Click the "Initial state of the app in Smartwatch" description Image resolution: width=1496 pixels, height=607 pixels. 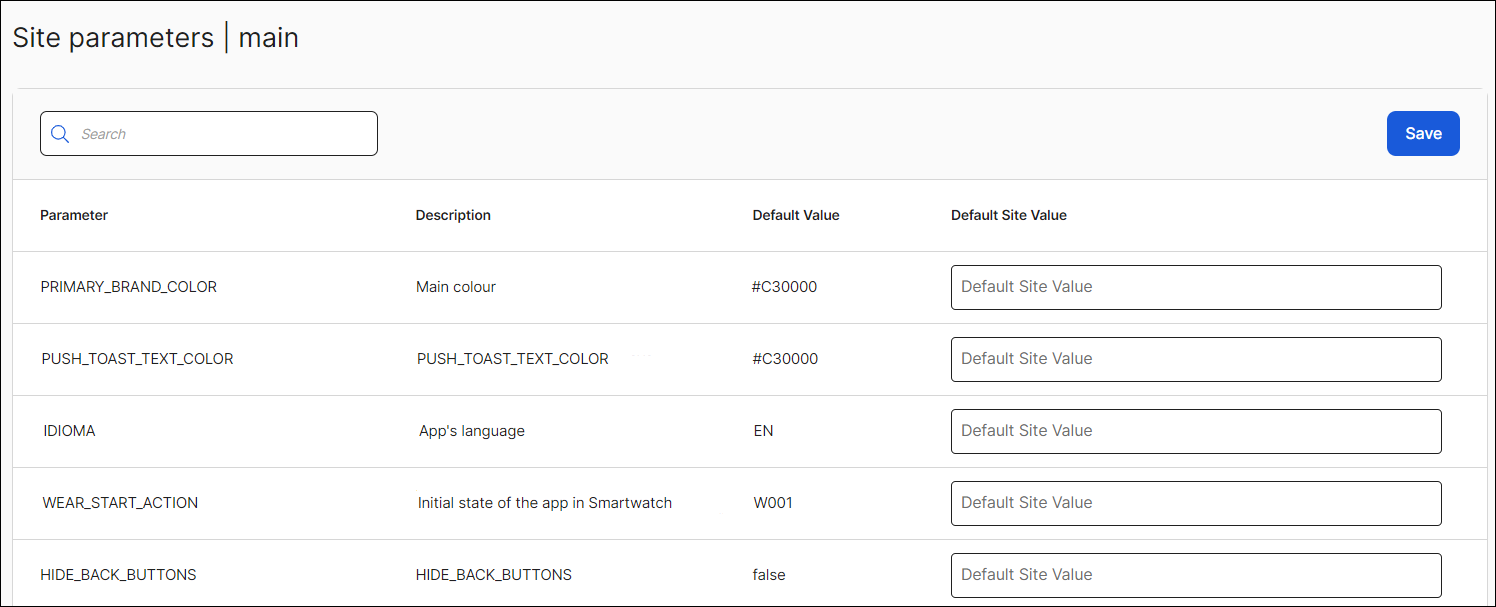pos(544,503)
